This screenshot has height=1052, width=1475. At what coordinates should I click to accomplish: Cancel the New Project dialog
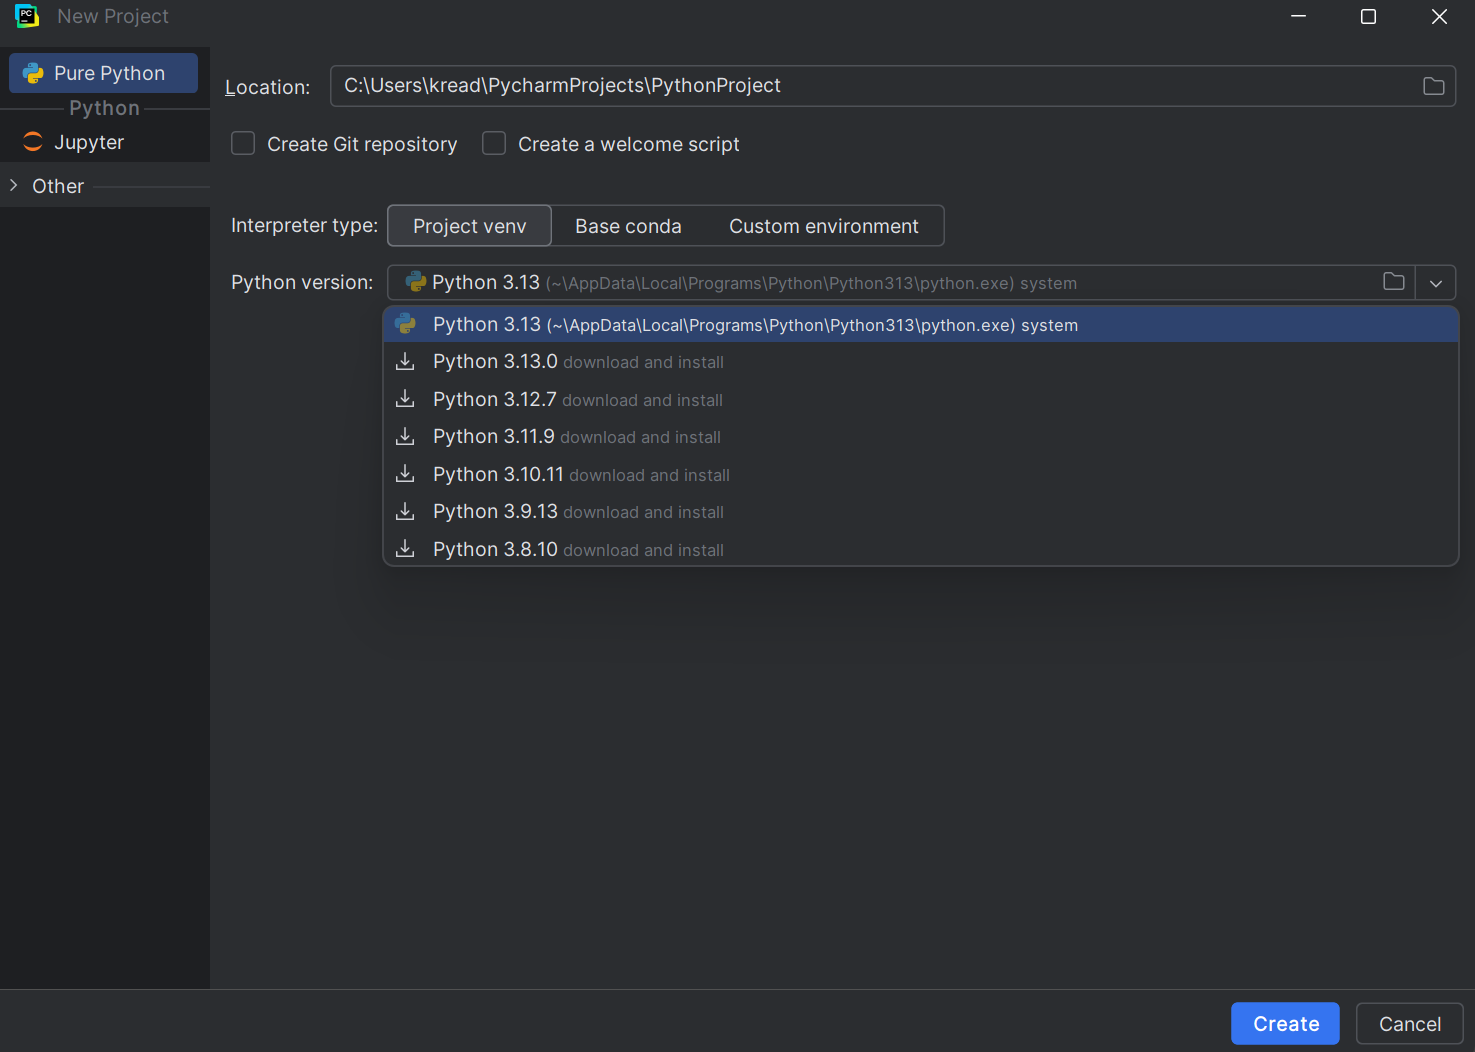(x=1409, y=1023)
